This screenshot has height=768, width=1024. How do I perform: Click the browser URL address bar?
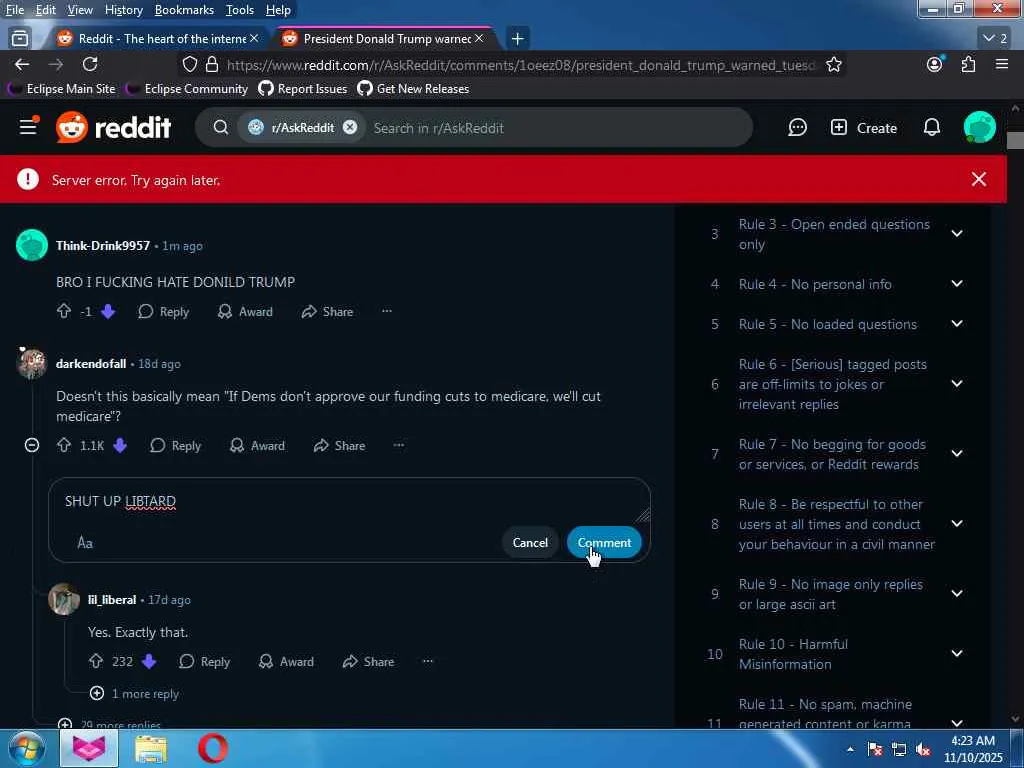click(520, 65)
